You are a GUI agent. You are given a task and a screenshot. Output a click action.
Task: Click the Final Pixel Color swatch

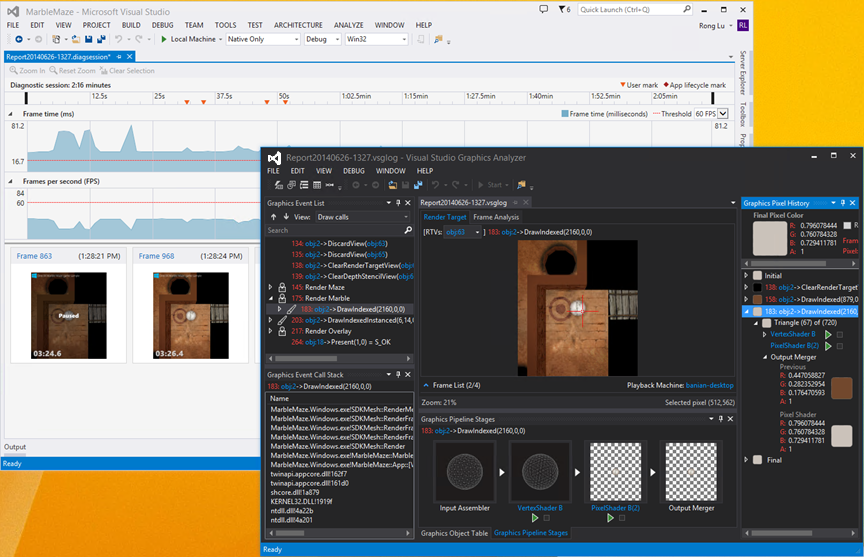coord(769,238)
